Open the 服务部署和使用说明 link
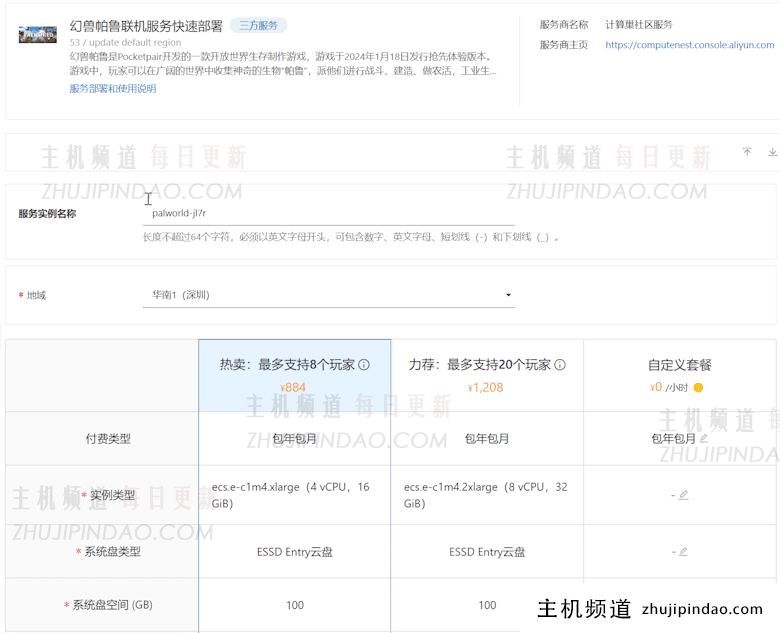Image resolution: width=780 pixels, height=633 pixels. pos(113,89)
